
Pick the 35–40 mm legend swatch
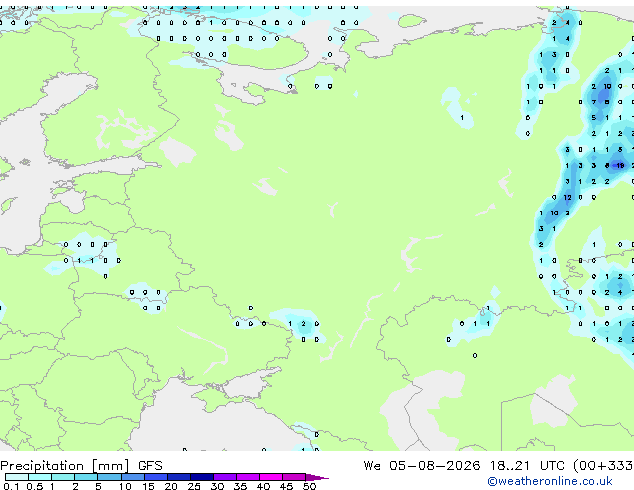tap(248, 477)
